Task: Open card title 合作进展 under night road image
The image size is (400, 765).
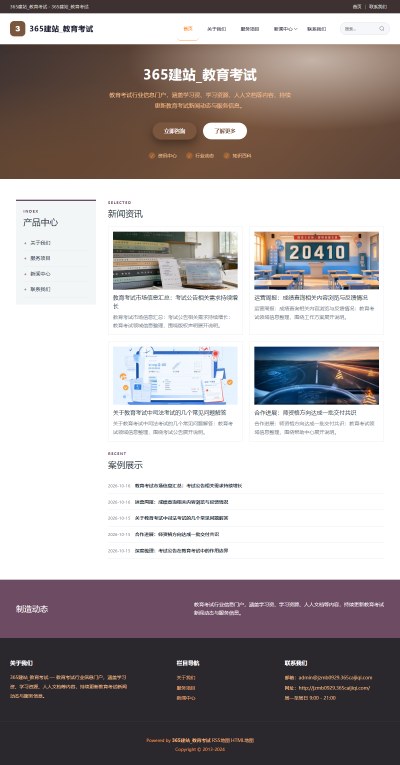Action: pyautogui.click(x=305, y=412)
